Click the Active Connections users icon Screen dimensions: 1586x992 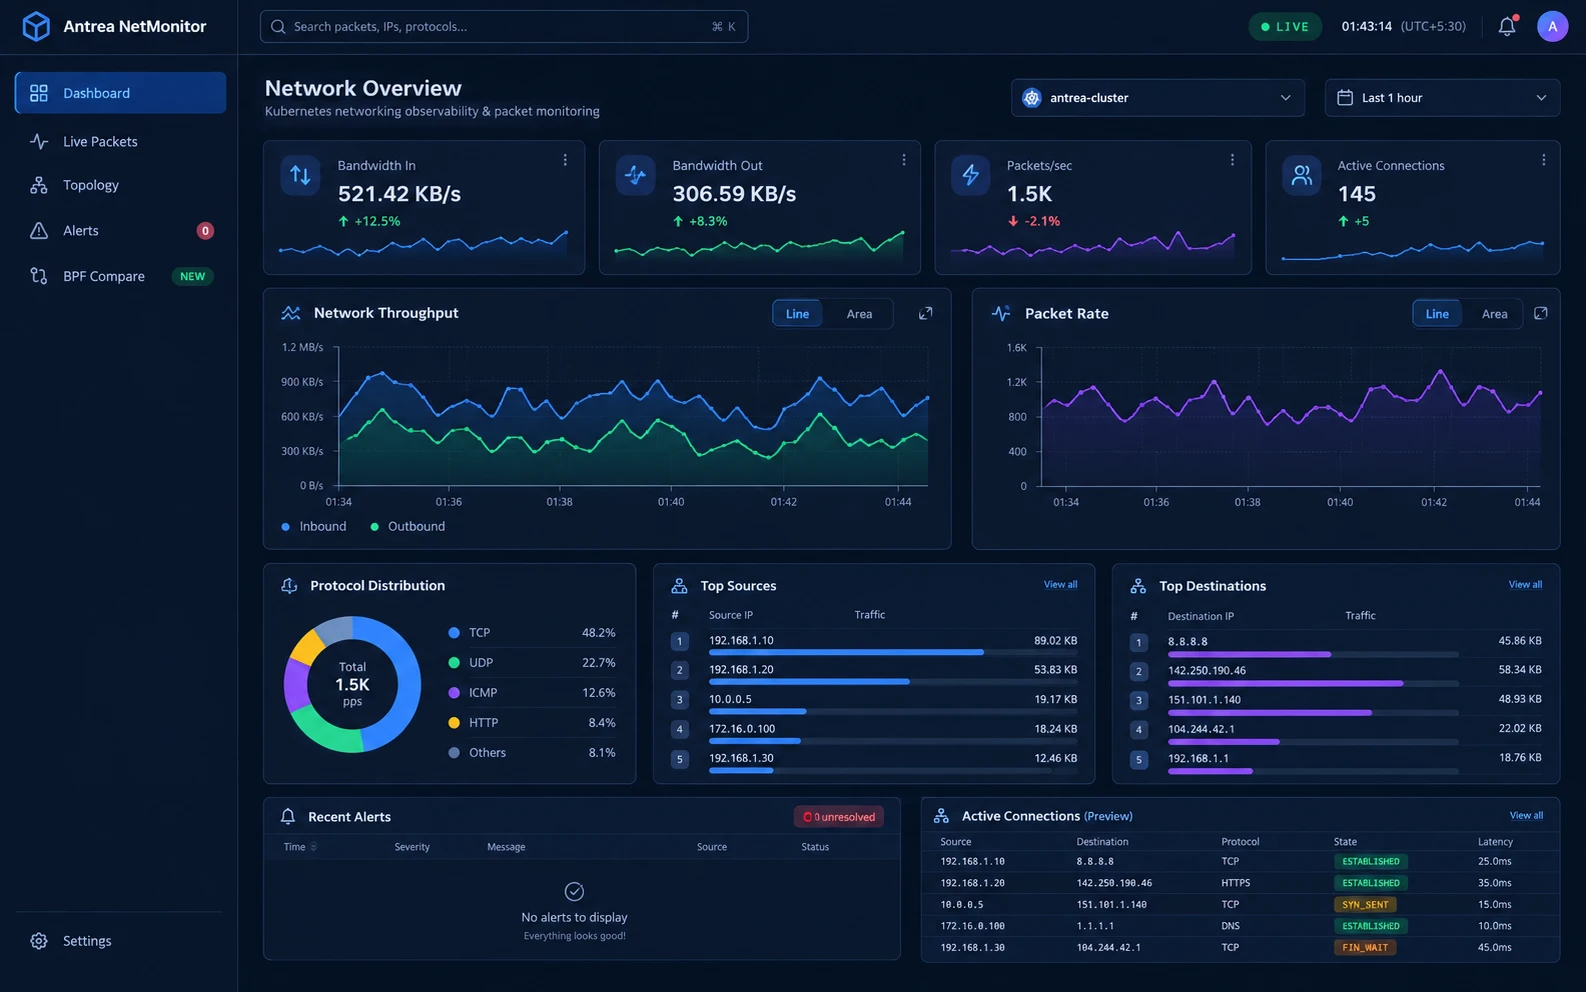point(1302,176)
